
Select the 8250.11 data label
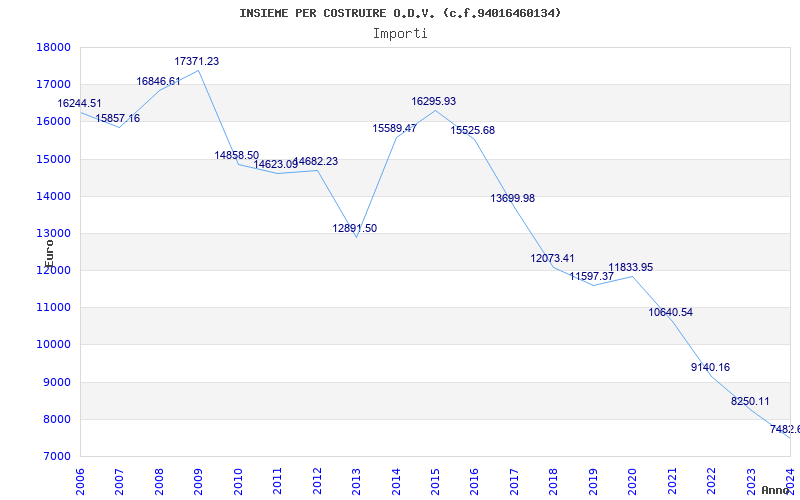[750, 402]
